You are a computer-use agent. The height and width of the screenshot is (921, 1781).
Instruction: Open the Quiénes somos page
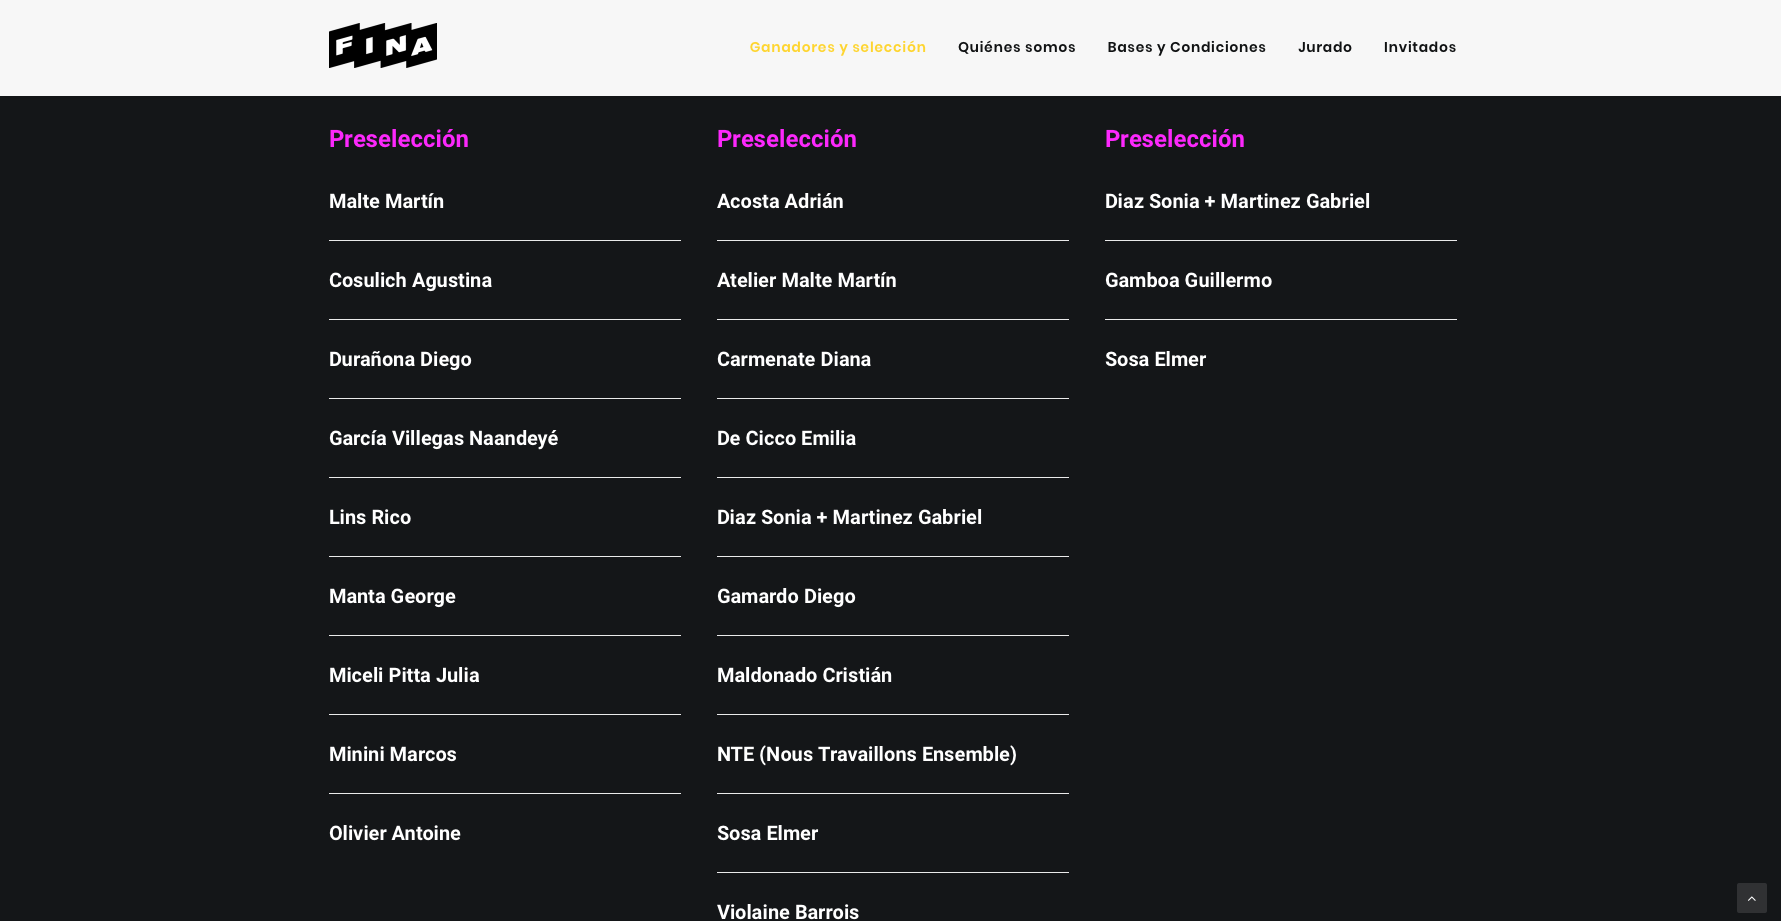(x=1016, y=47)
